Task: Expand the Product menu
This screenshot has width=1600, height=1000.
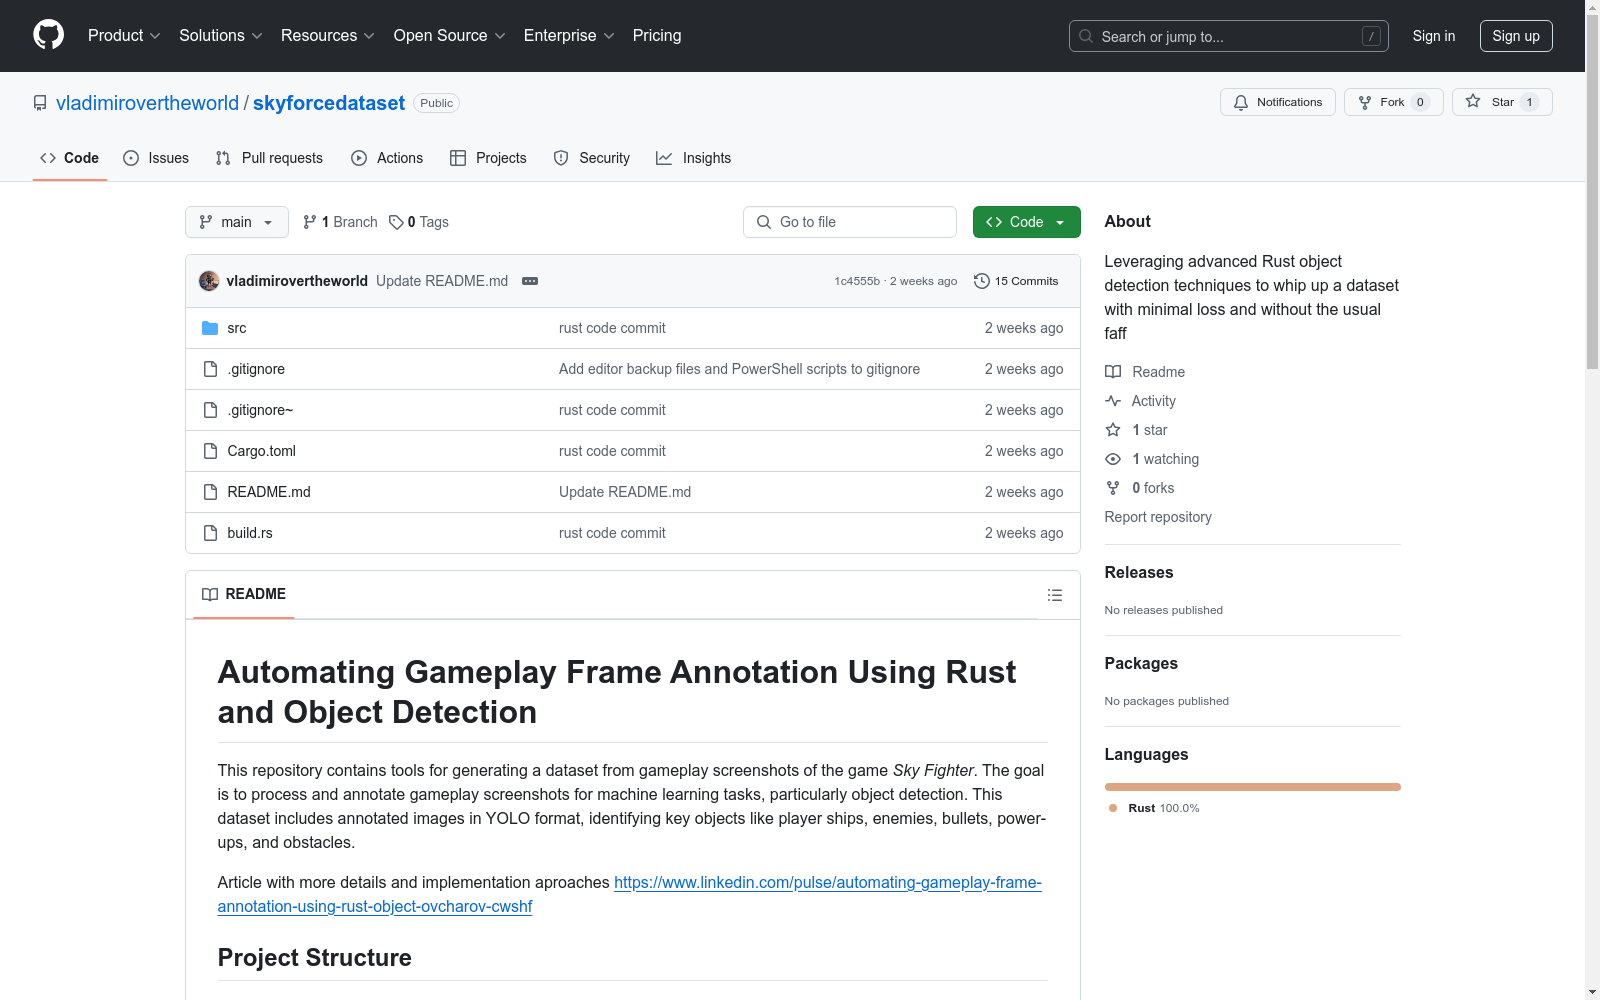Action: [124, 36]
